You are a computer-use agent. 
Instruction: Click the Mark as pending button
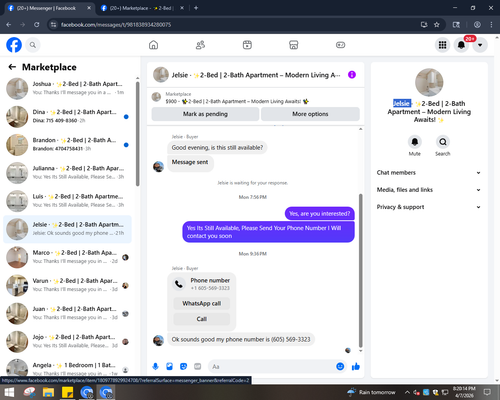coord(205,114)
